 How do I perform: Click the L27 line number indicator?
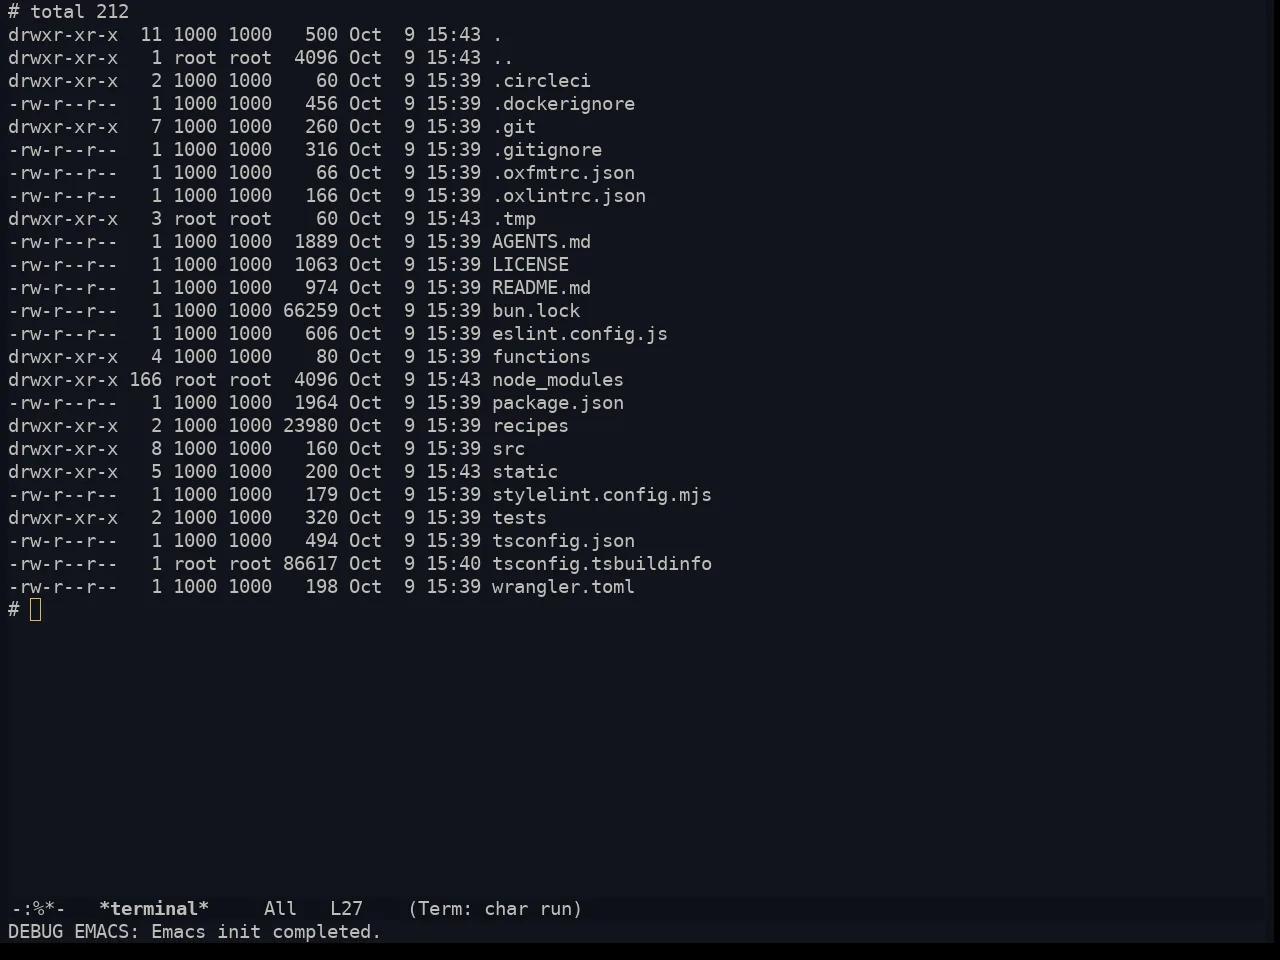pos(346,909)
